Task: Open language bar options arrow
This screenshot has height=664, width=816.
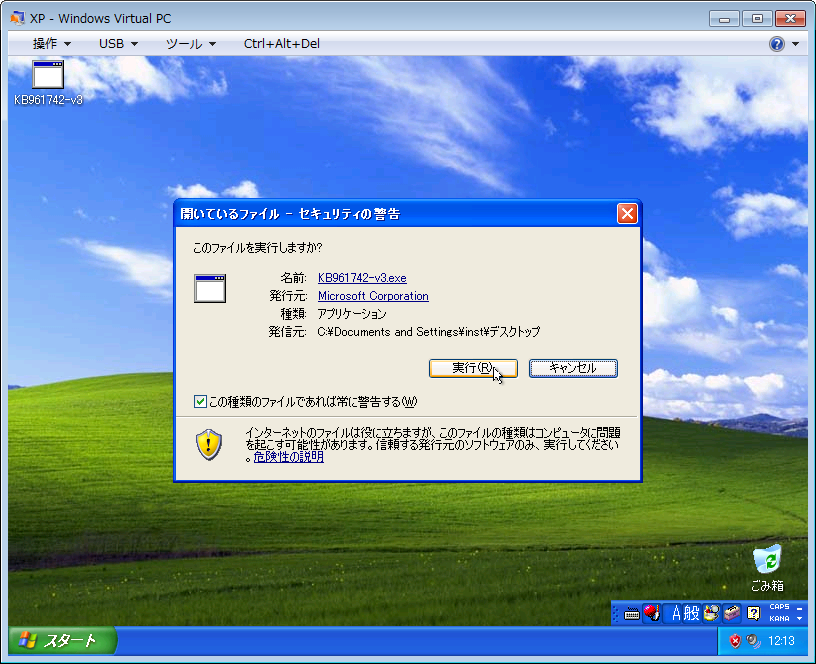Action: click(800, 619)
